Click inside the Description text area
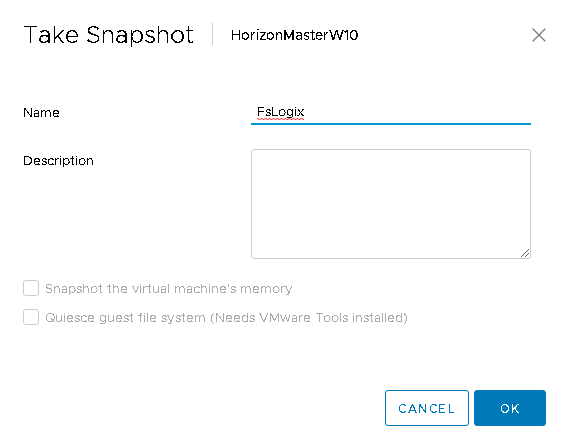The width and height of the screenshot is (568, 445). coord(391,204)
